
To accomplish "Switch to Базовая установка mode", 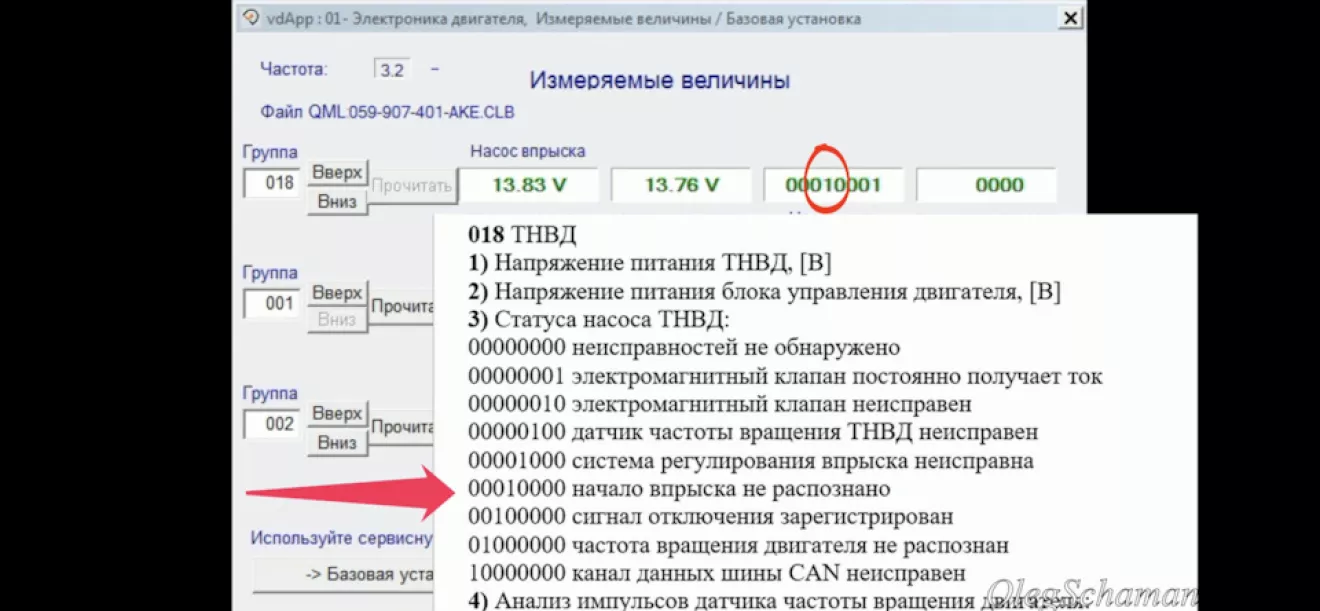I will (345, 575).
